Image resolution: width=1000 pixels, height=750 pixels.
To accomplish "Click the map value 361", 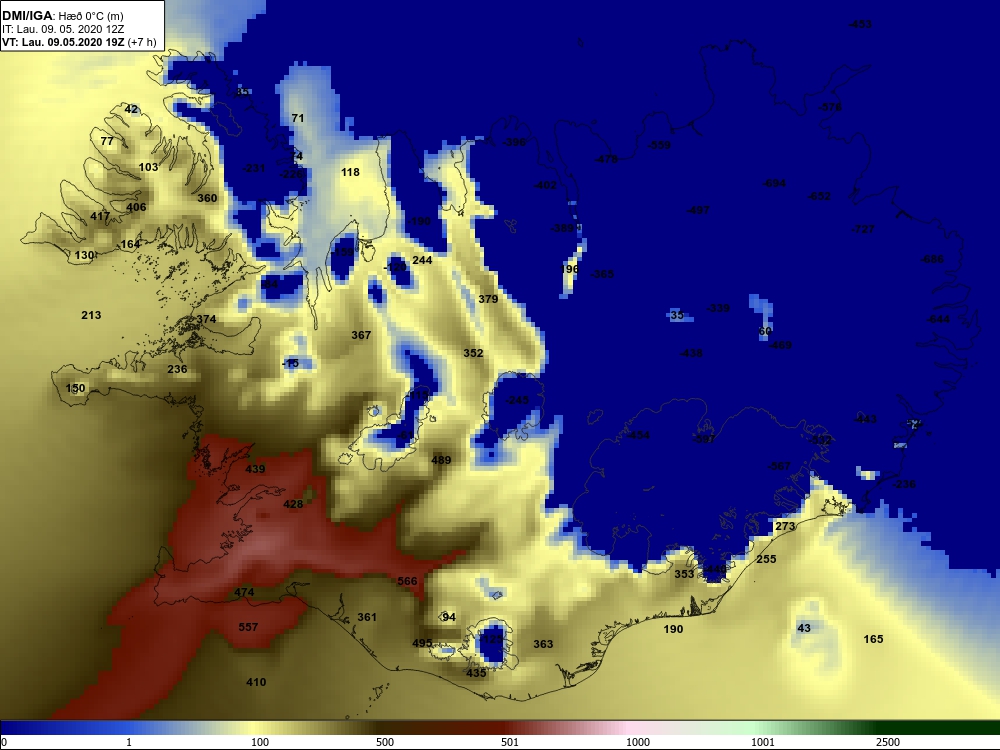I will tap(367, 617).
